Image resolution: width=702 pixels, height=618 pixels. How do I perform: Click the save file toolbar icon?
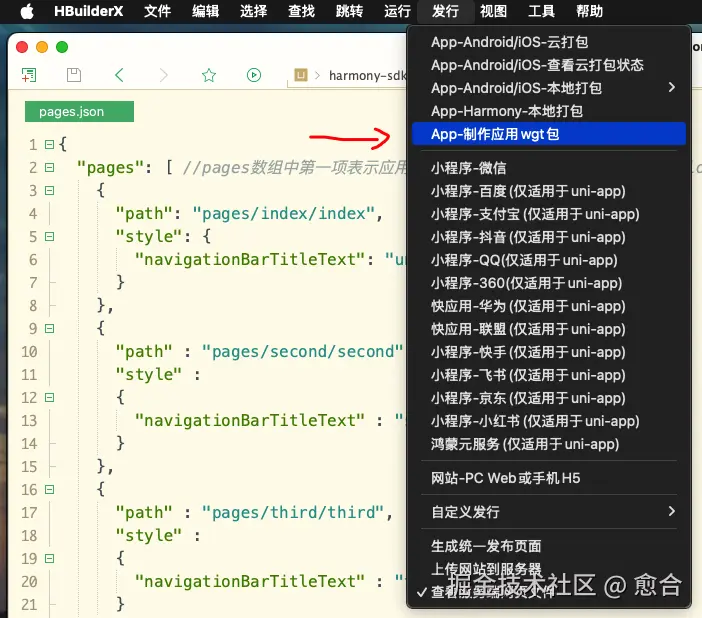pos(74,75)
